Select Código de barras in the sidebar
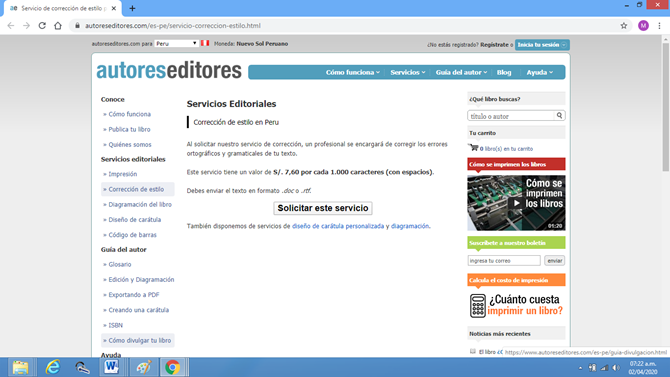670x377 pixels. pos(132,235)
